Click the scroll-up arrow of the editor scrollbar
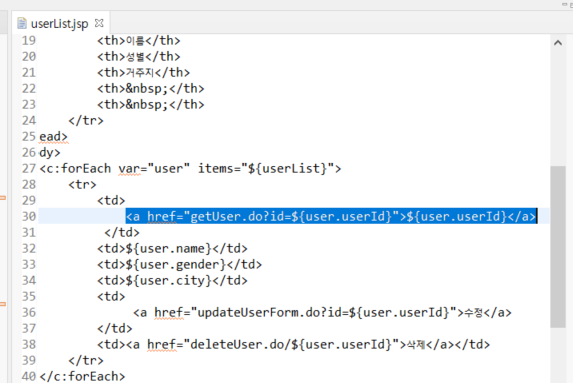573x383 pixels. (558, 43)
